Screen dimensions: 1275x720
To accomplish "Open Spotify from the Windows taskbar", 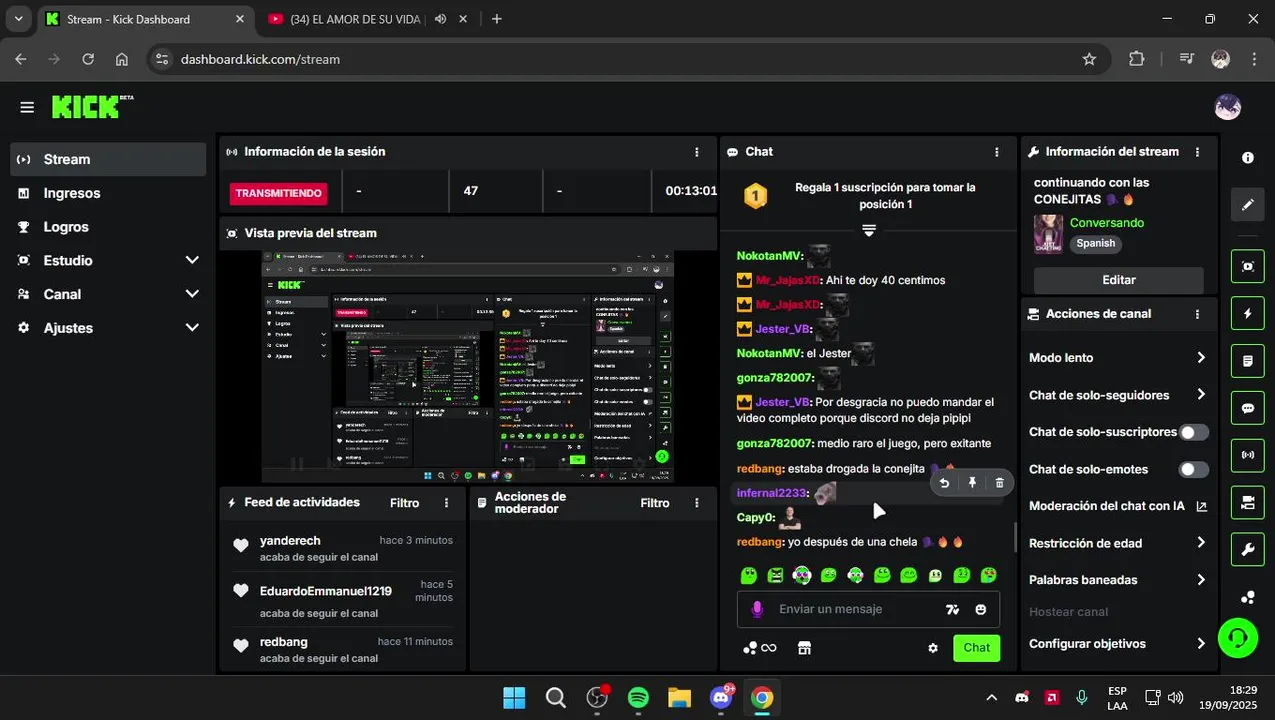I will [638, 697].
